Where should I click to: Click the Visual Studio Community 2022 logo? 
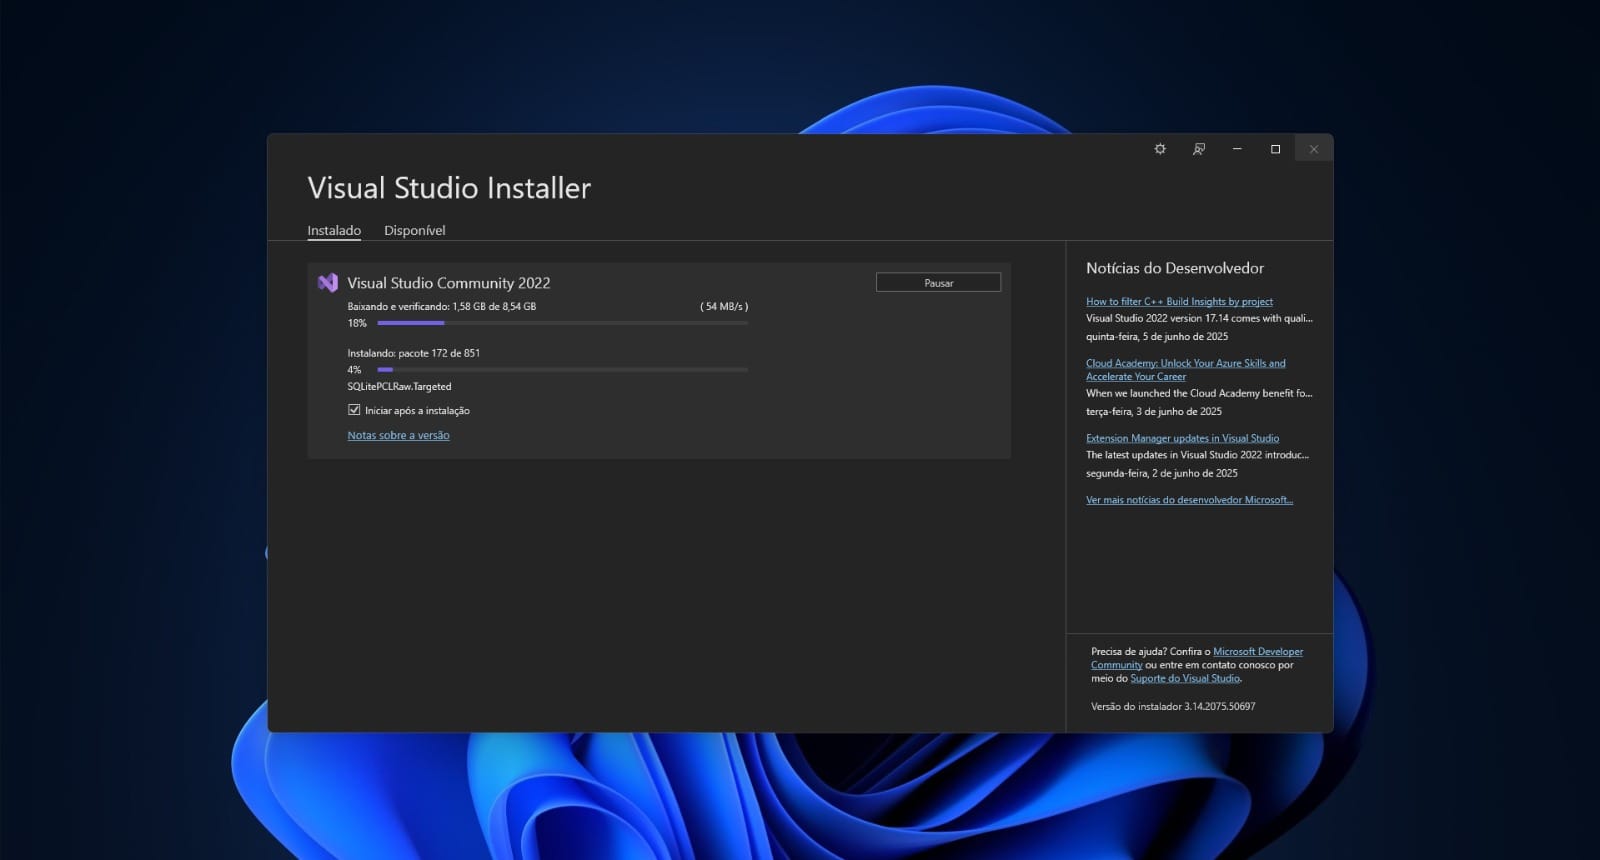coord(328,283)
